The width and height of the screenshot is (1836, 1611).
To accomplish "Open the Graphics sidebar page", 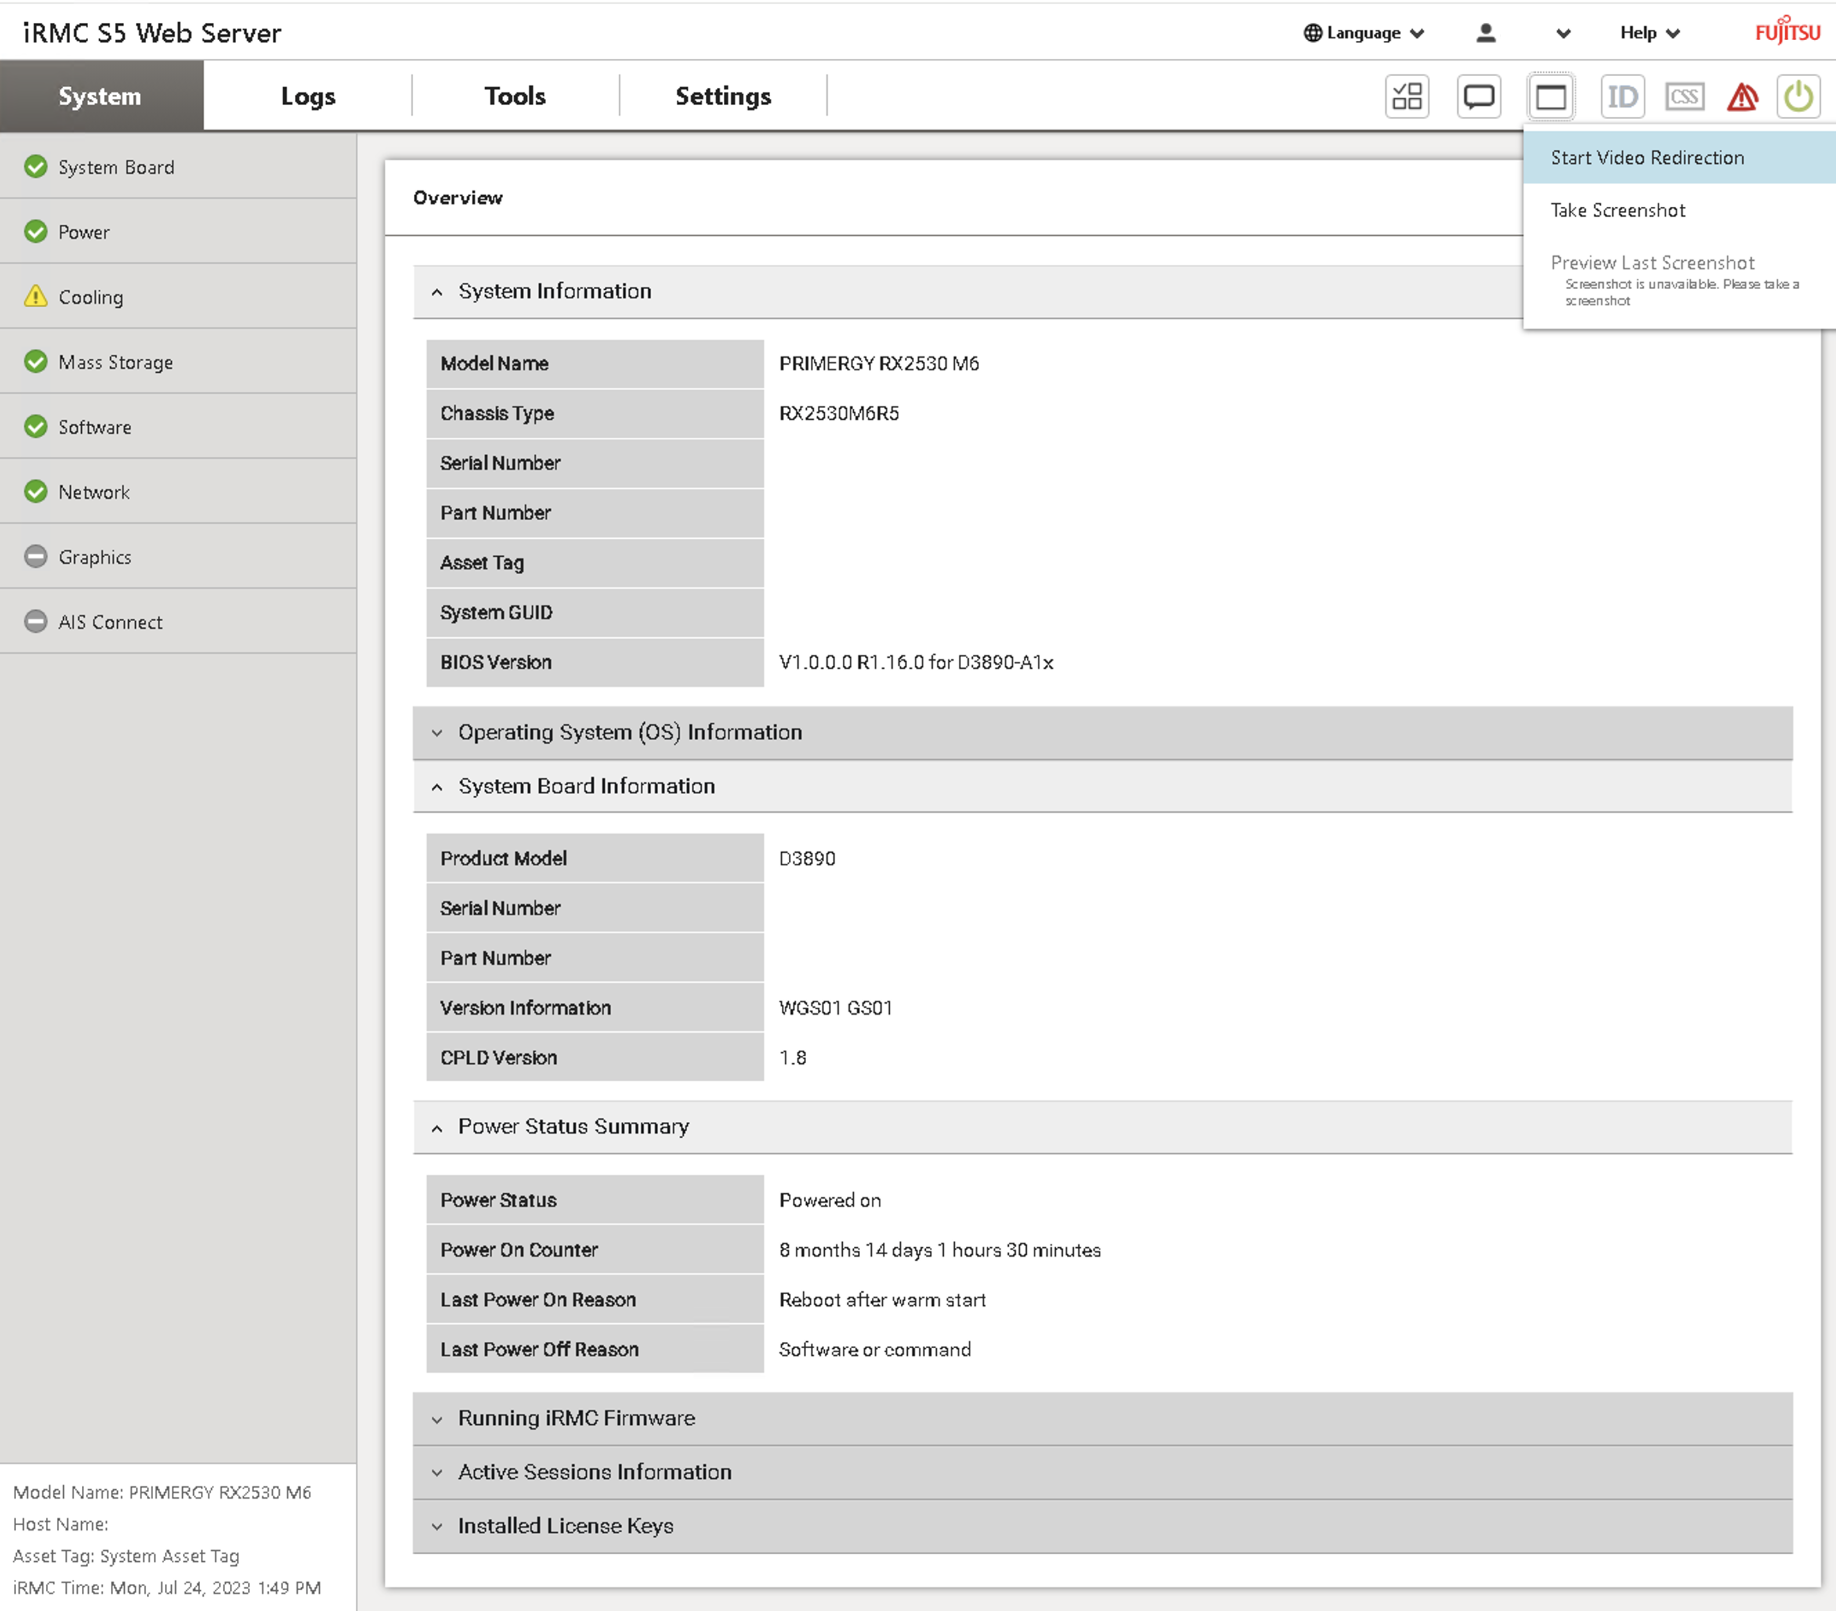I will (x=178, y=556).
